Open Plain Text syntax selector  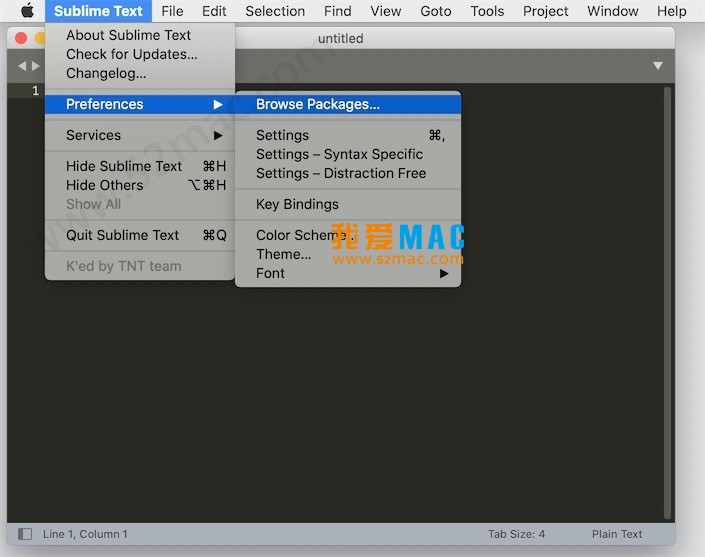pos(617,534)
